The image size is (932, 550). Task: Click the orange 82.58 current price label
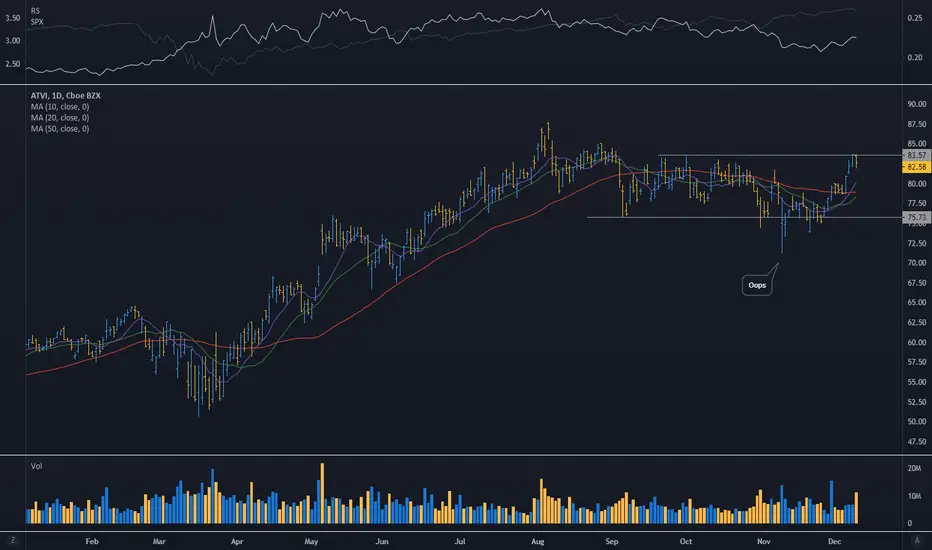pyautogui.click(x=916, y=167)
